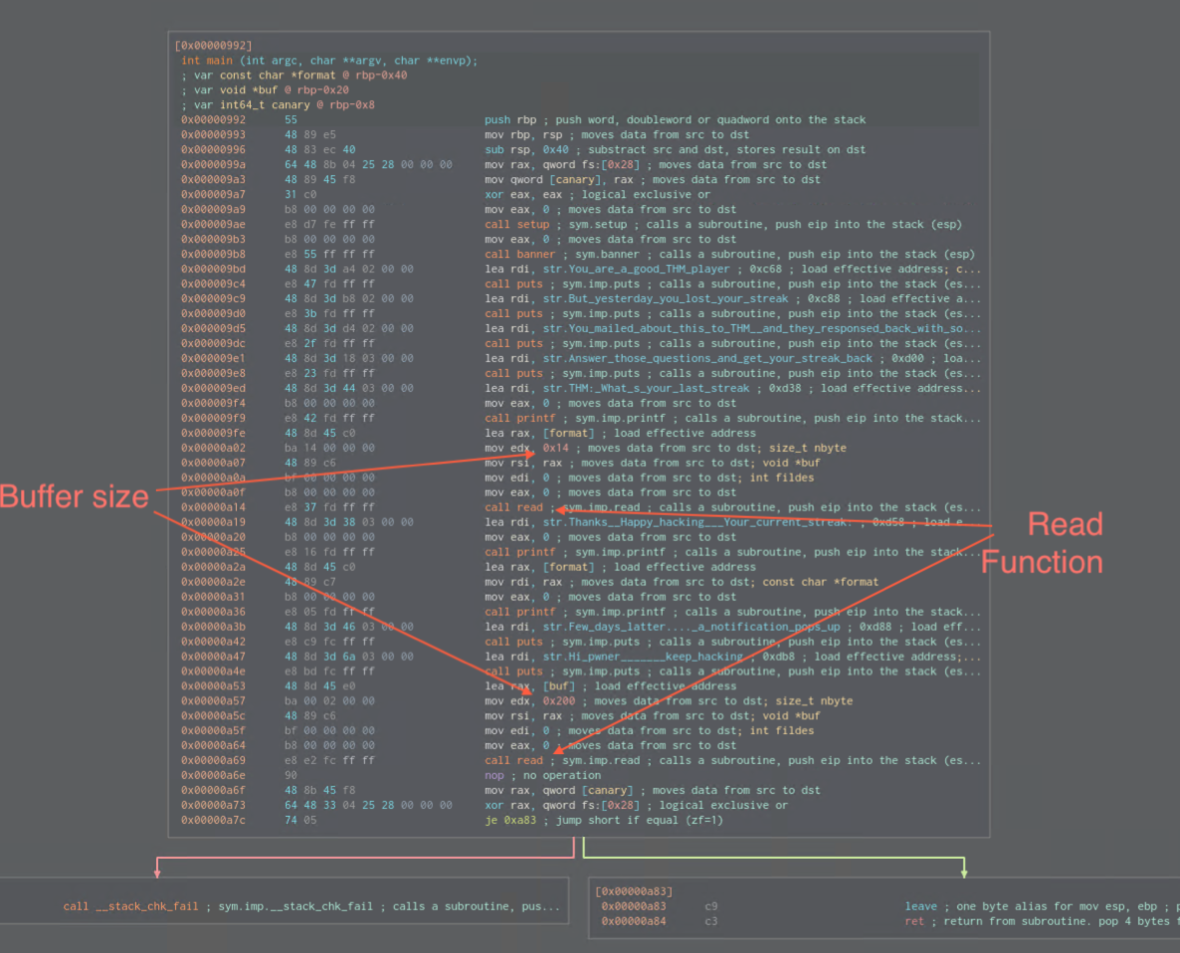Viewport: 1180px width, 953px height.
Task: Select the red Buffer size annotation label
Action: coord(75,496)
